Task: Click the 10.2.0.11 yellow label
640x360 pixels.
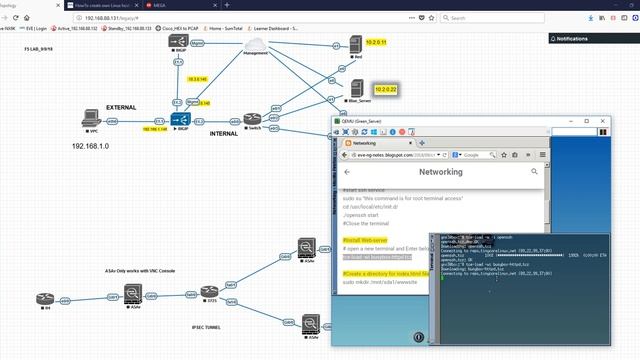Action: click(x=376, y=42)
